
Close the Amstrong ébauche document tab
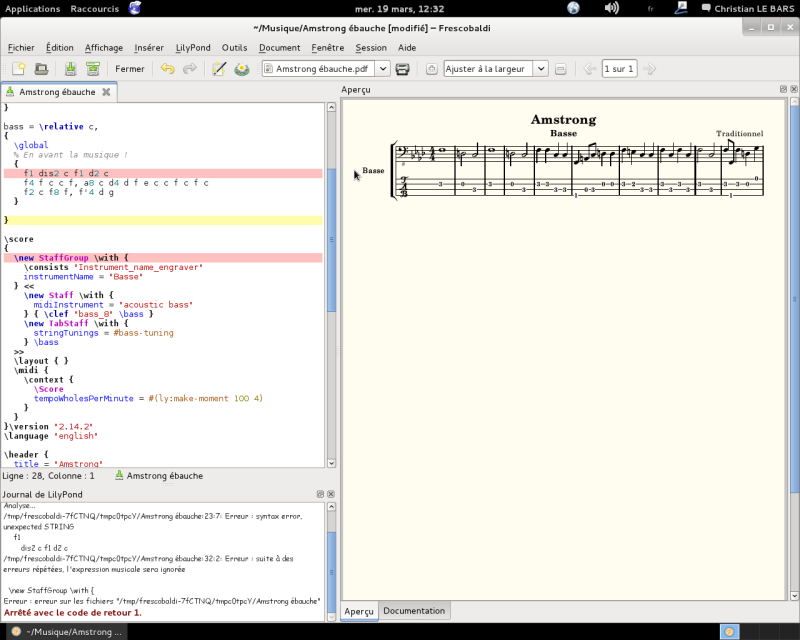click(x=106, y=92)
